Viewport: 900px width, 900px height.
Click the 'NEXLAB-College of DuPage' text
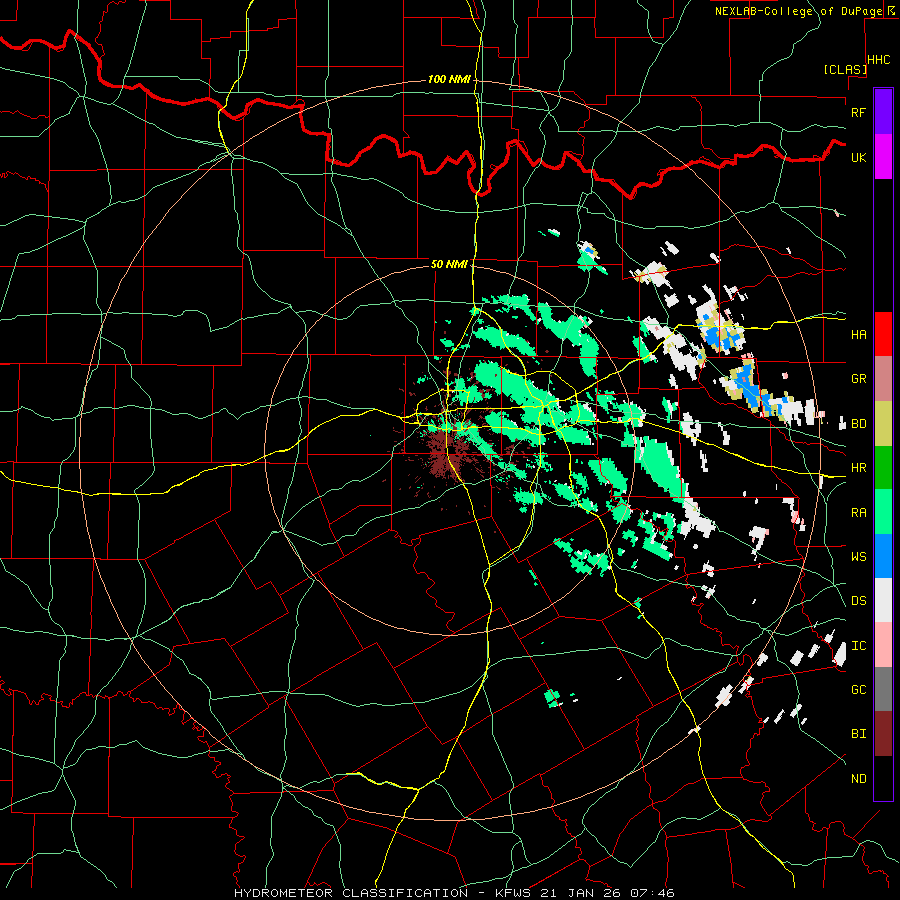[799, 11]
